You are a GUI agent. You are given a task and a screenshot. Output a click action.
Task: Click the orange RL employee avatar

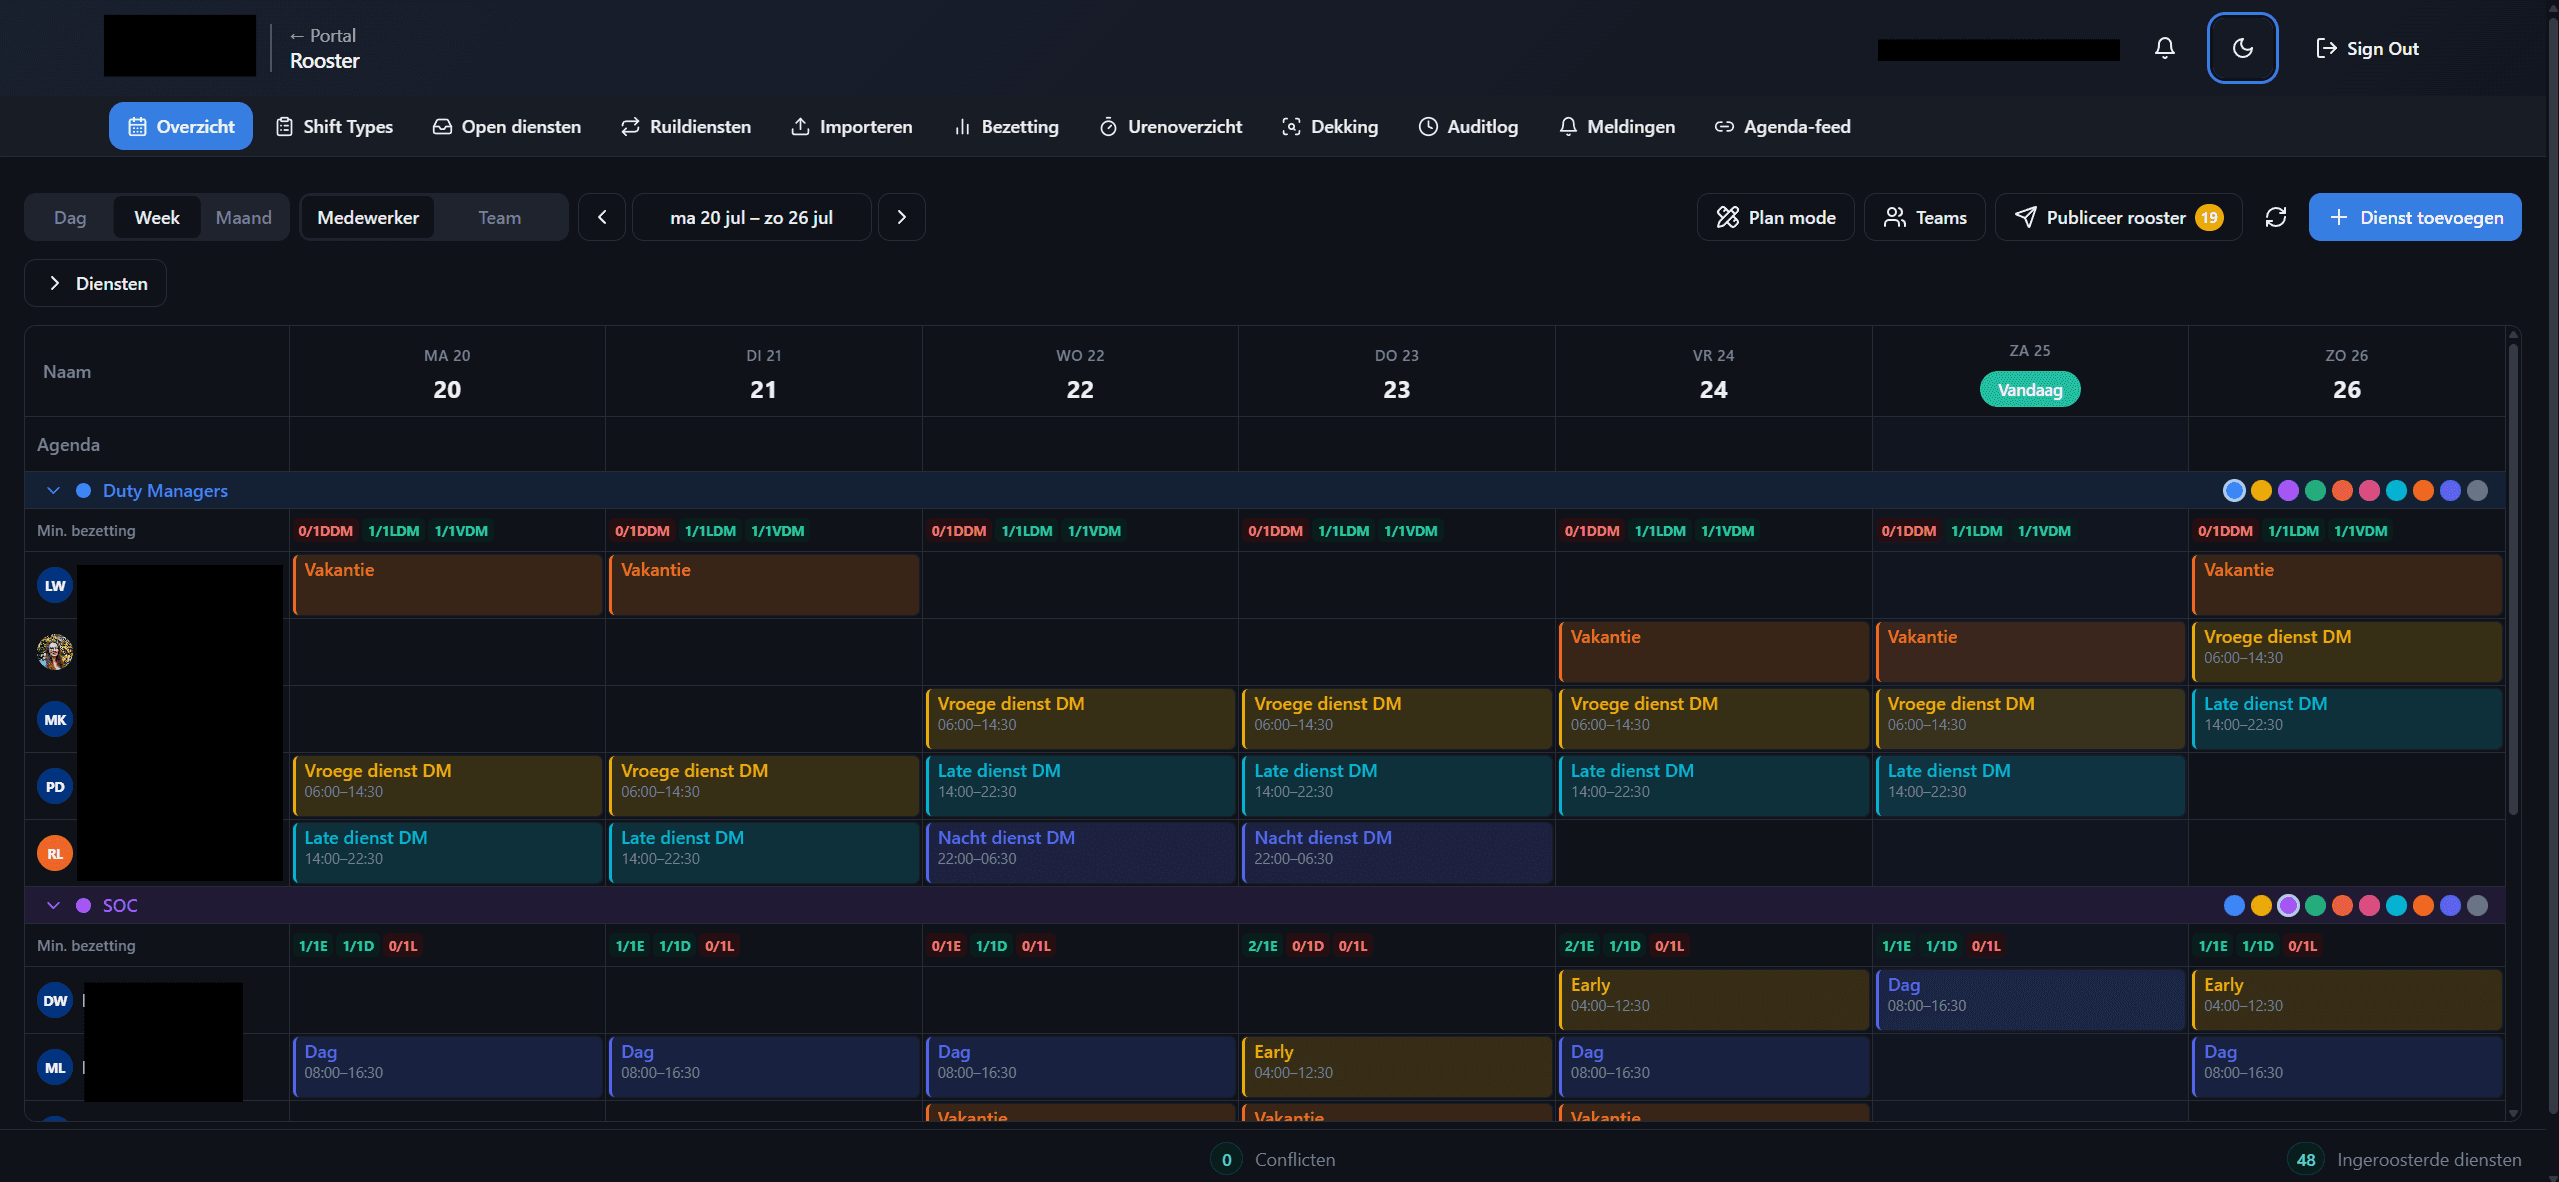point(55,854)
